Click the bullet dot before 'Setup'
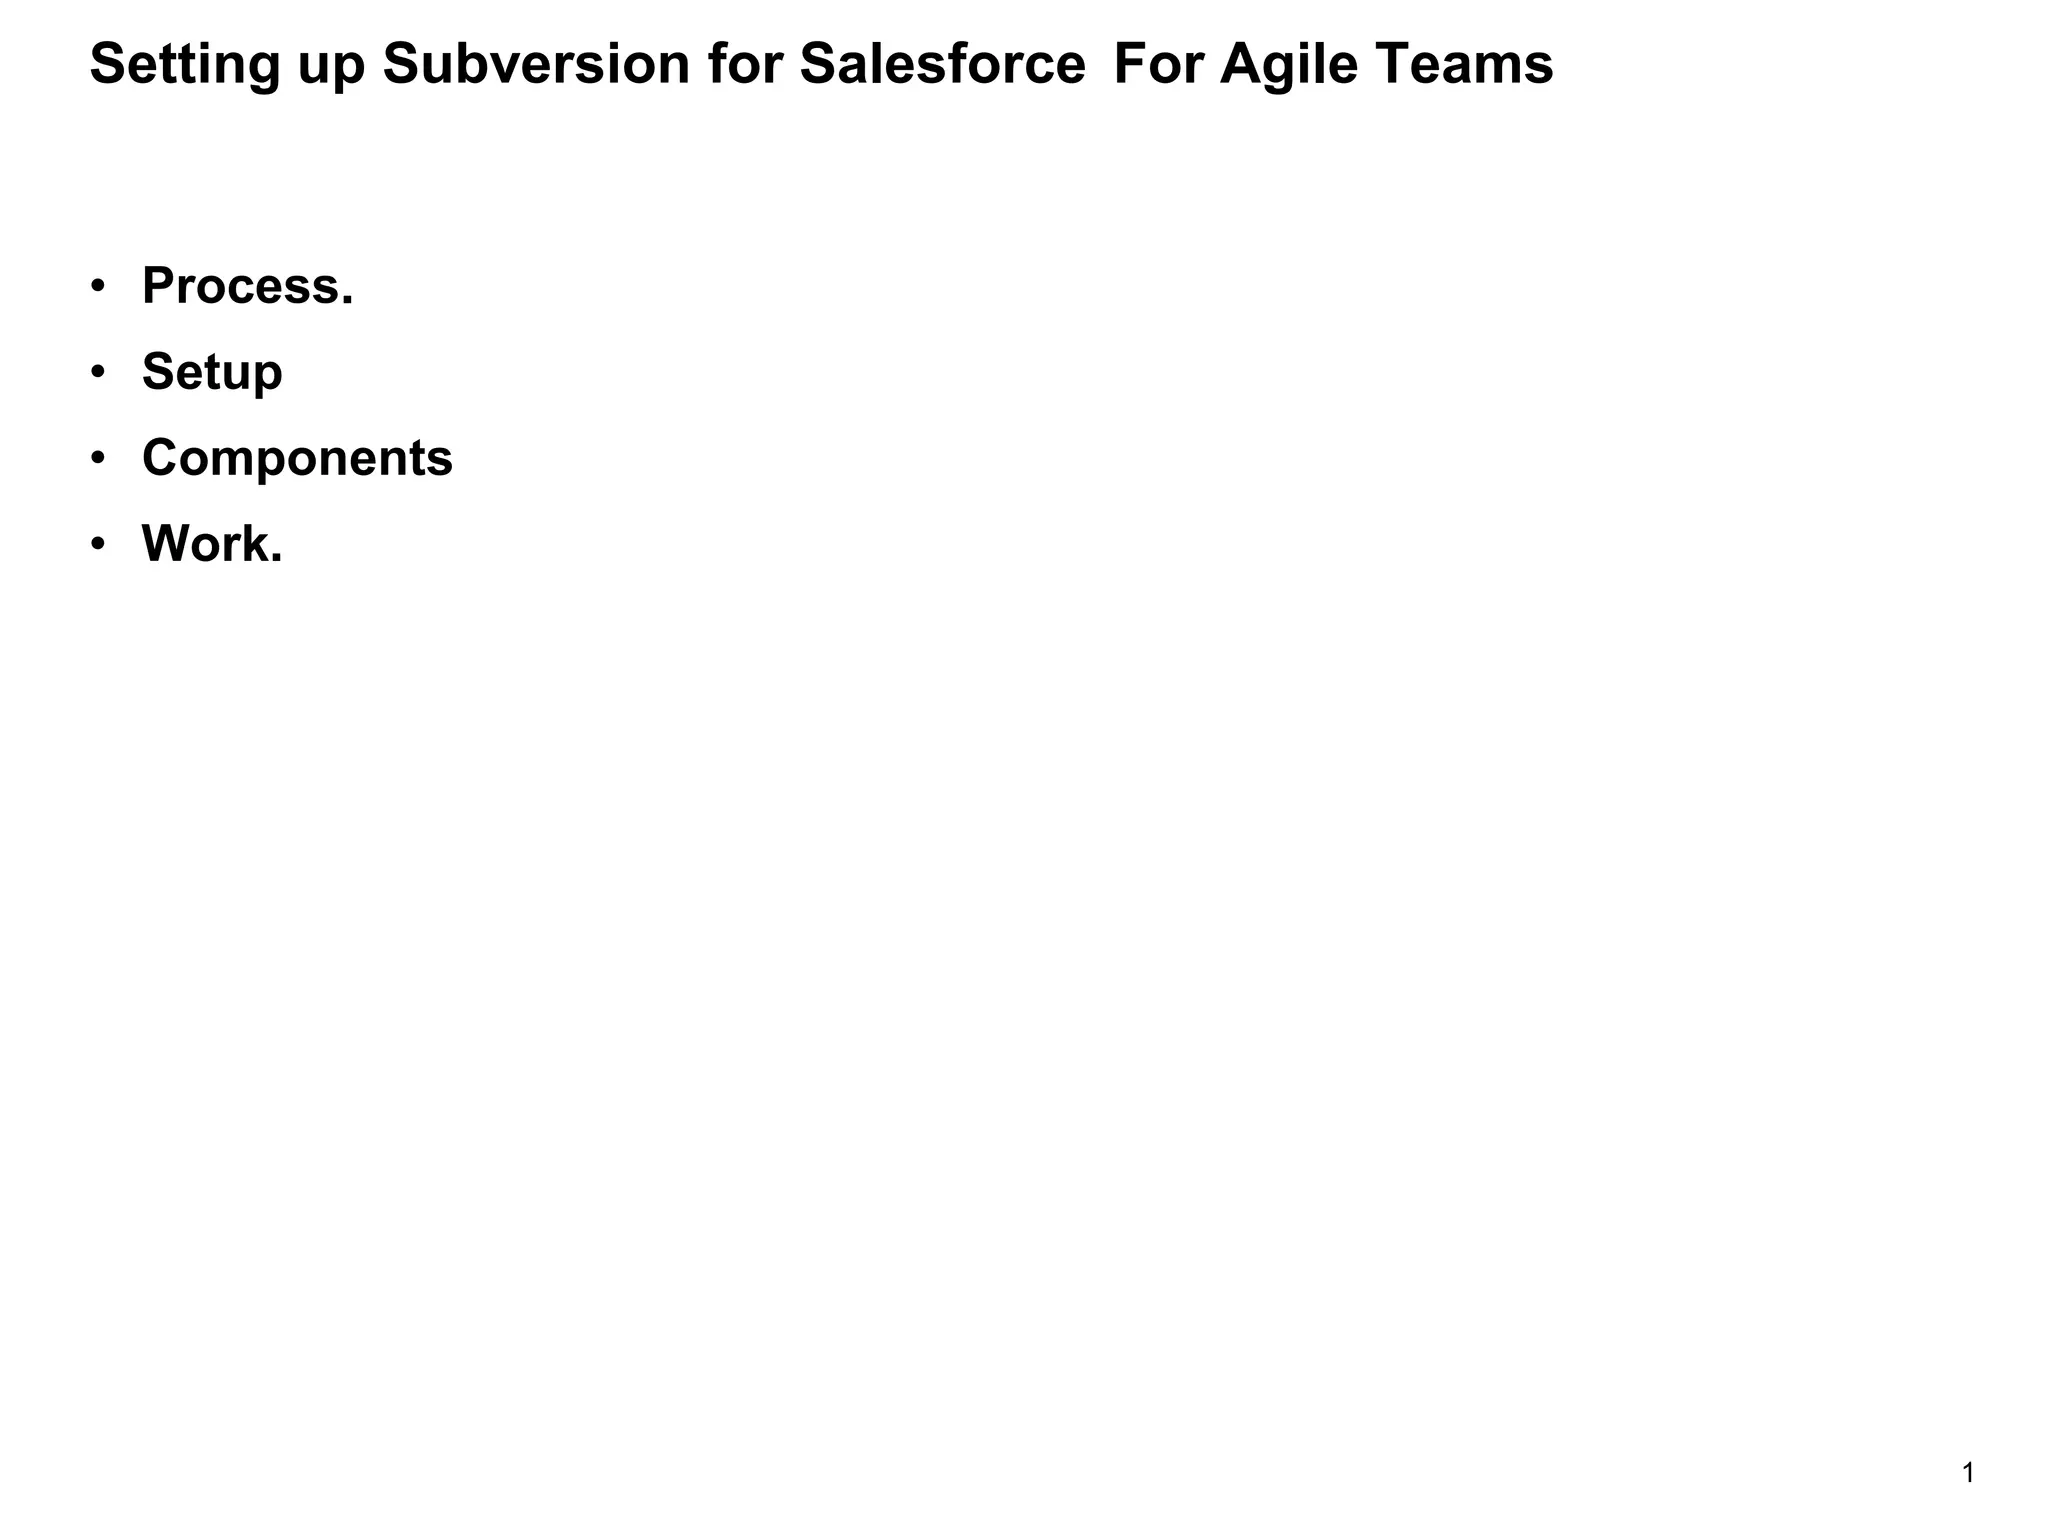2048x1536 pixels. coord(97,373)
